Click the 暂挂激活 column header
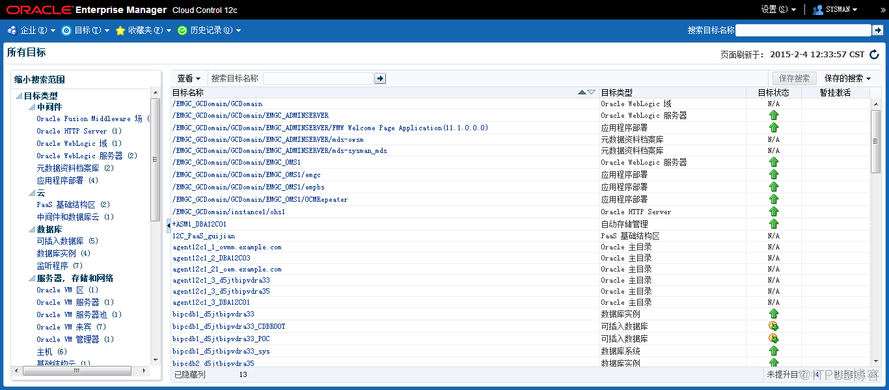 pyautogui.click(x=835, y=92)
